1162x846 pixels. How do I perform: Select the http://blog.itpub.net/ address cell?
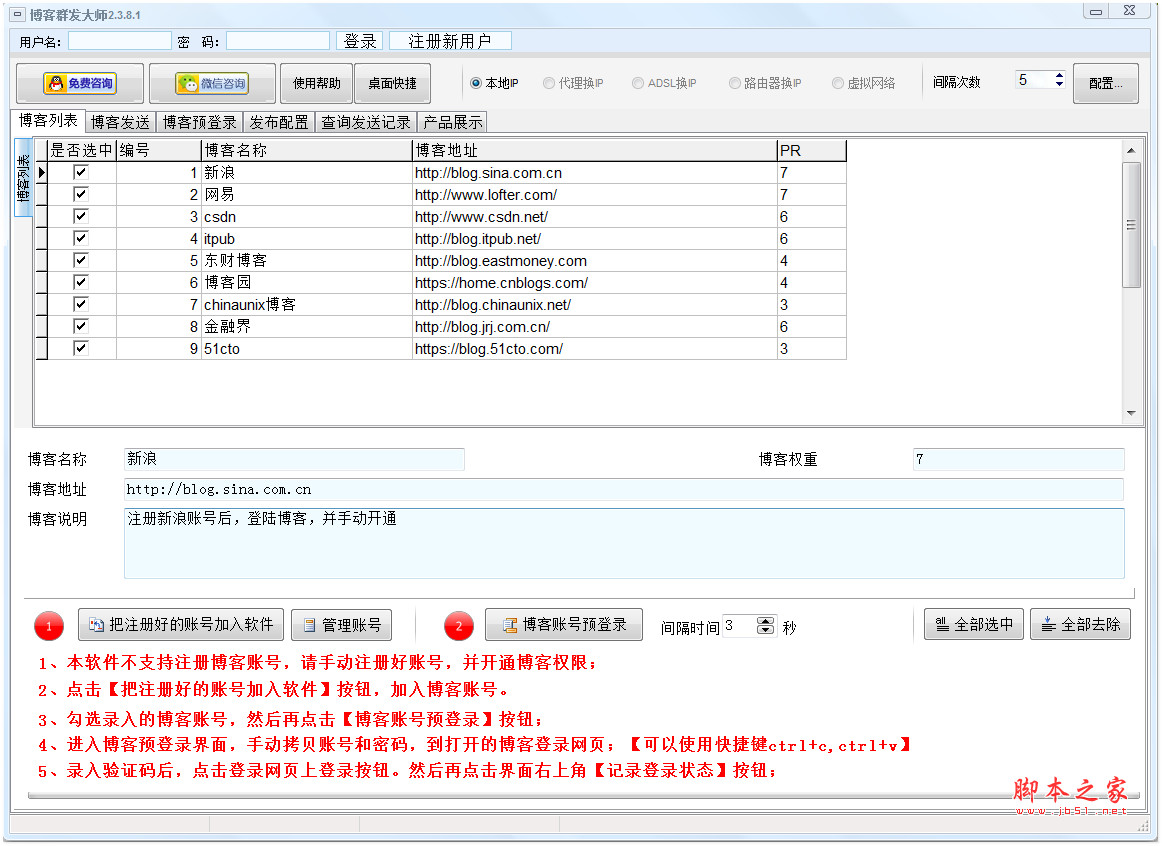click(594, 239)
